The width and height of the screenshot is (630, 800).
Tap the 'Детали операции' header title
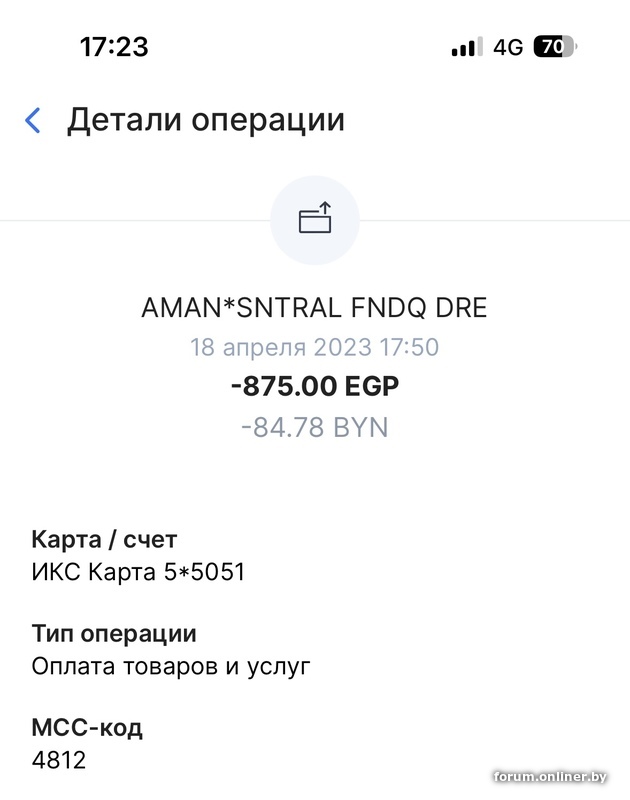click(205, 120)
